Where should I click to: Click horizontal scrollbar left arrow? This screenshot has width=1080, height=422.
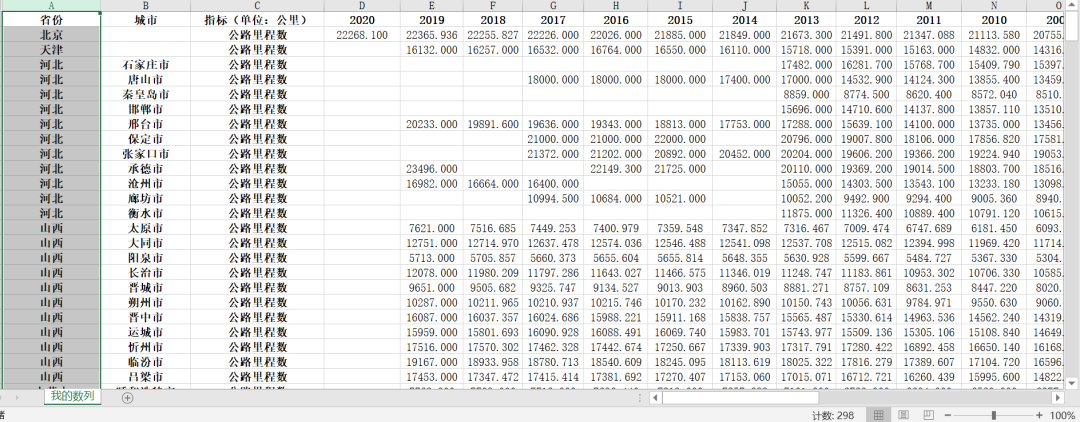click(x=654, y=397)
